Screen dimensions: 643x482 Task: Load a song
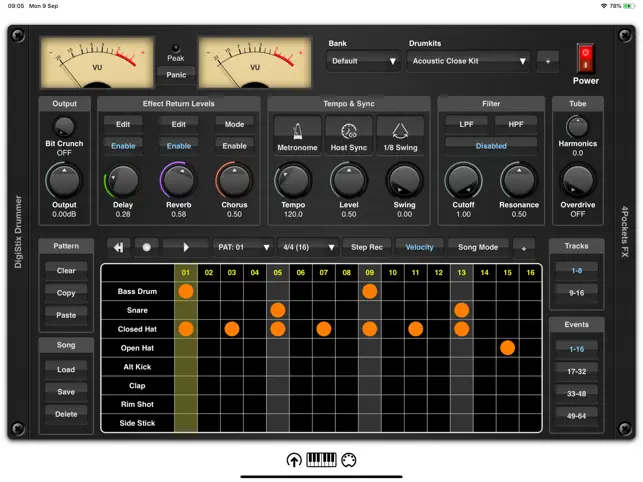pyautogui.click(x=66, y=370)
